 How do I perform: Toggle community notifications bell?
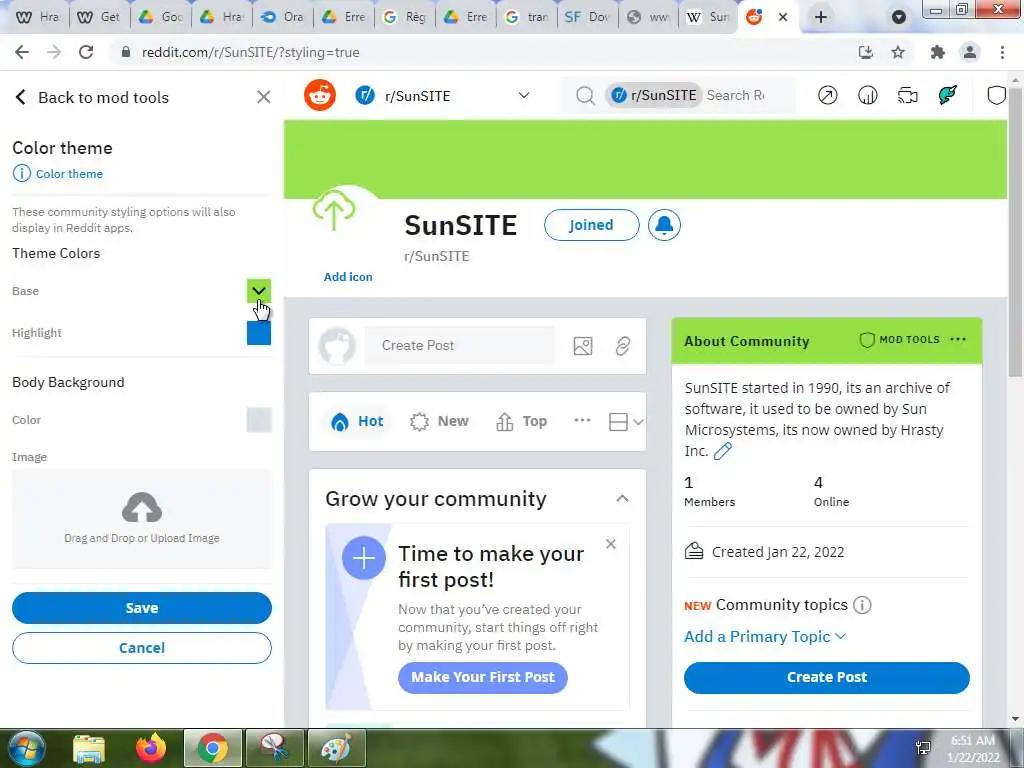coord(664,225)
